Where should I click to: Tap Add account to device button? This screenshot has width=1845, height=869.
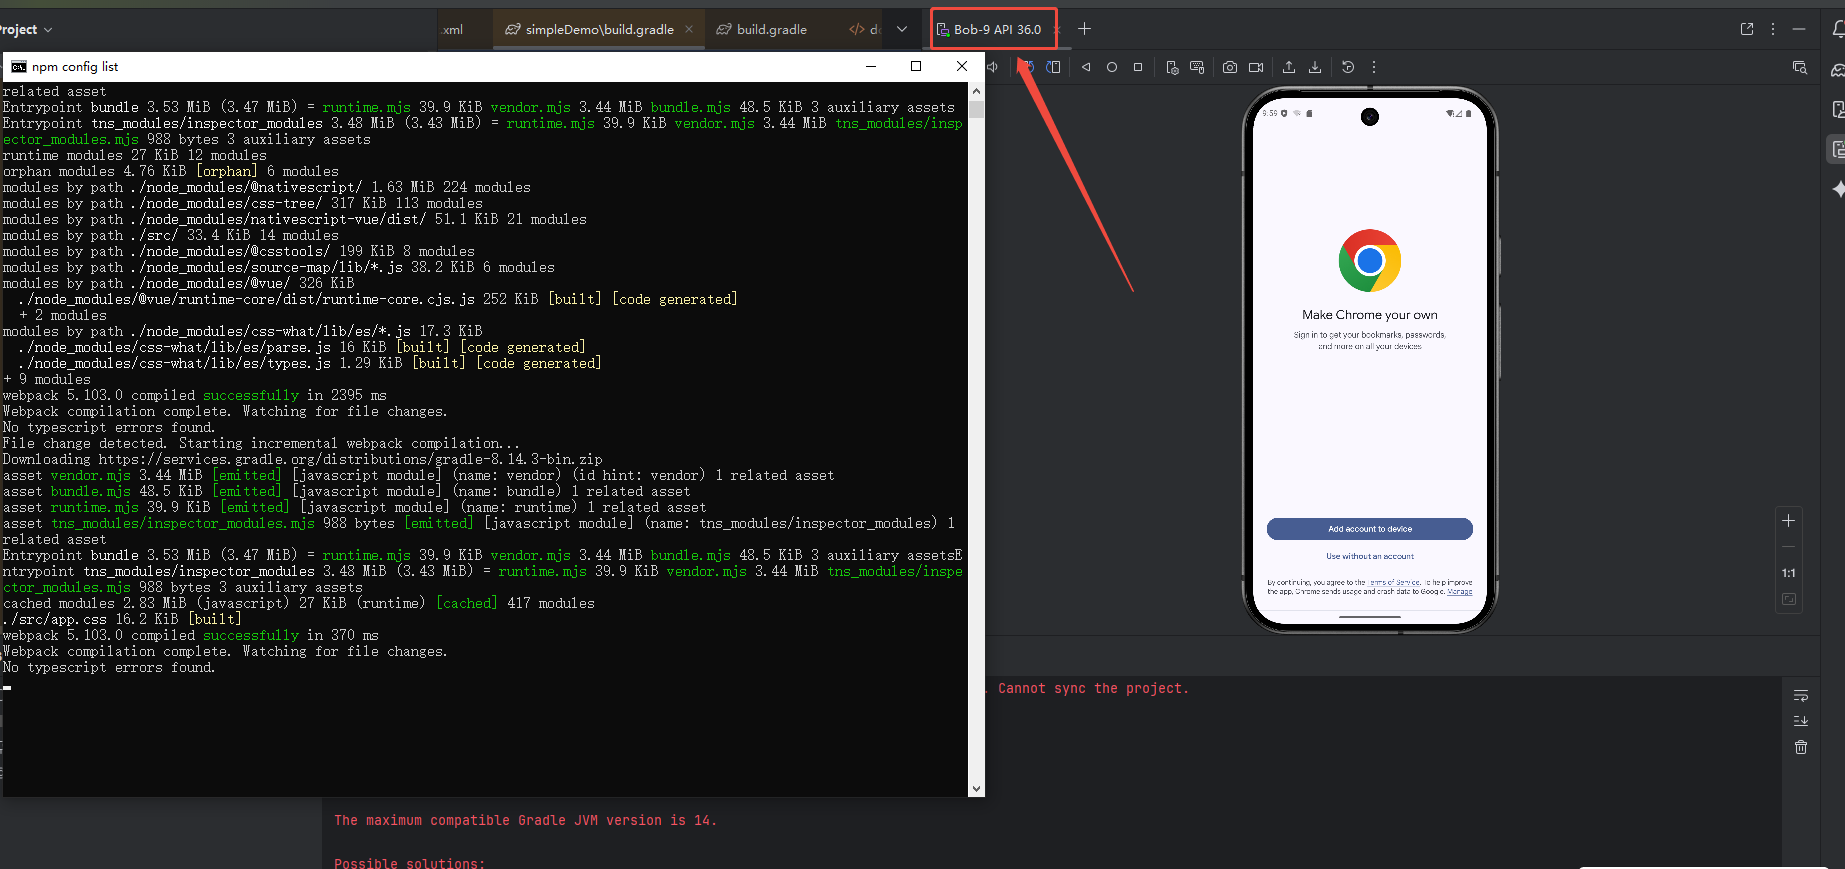point(1369,529)
